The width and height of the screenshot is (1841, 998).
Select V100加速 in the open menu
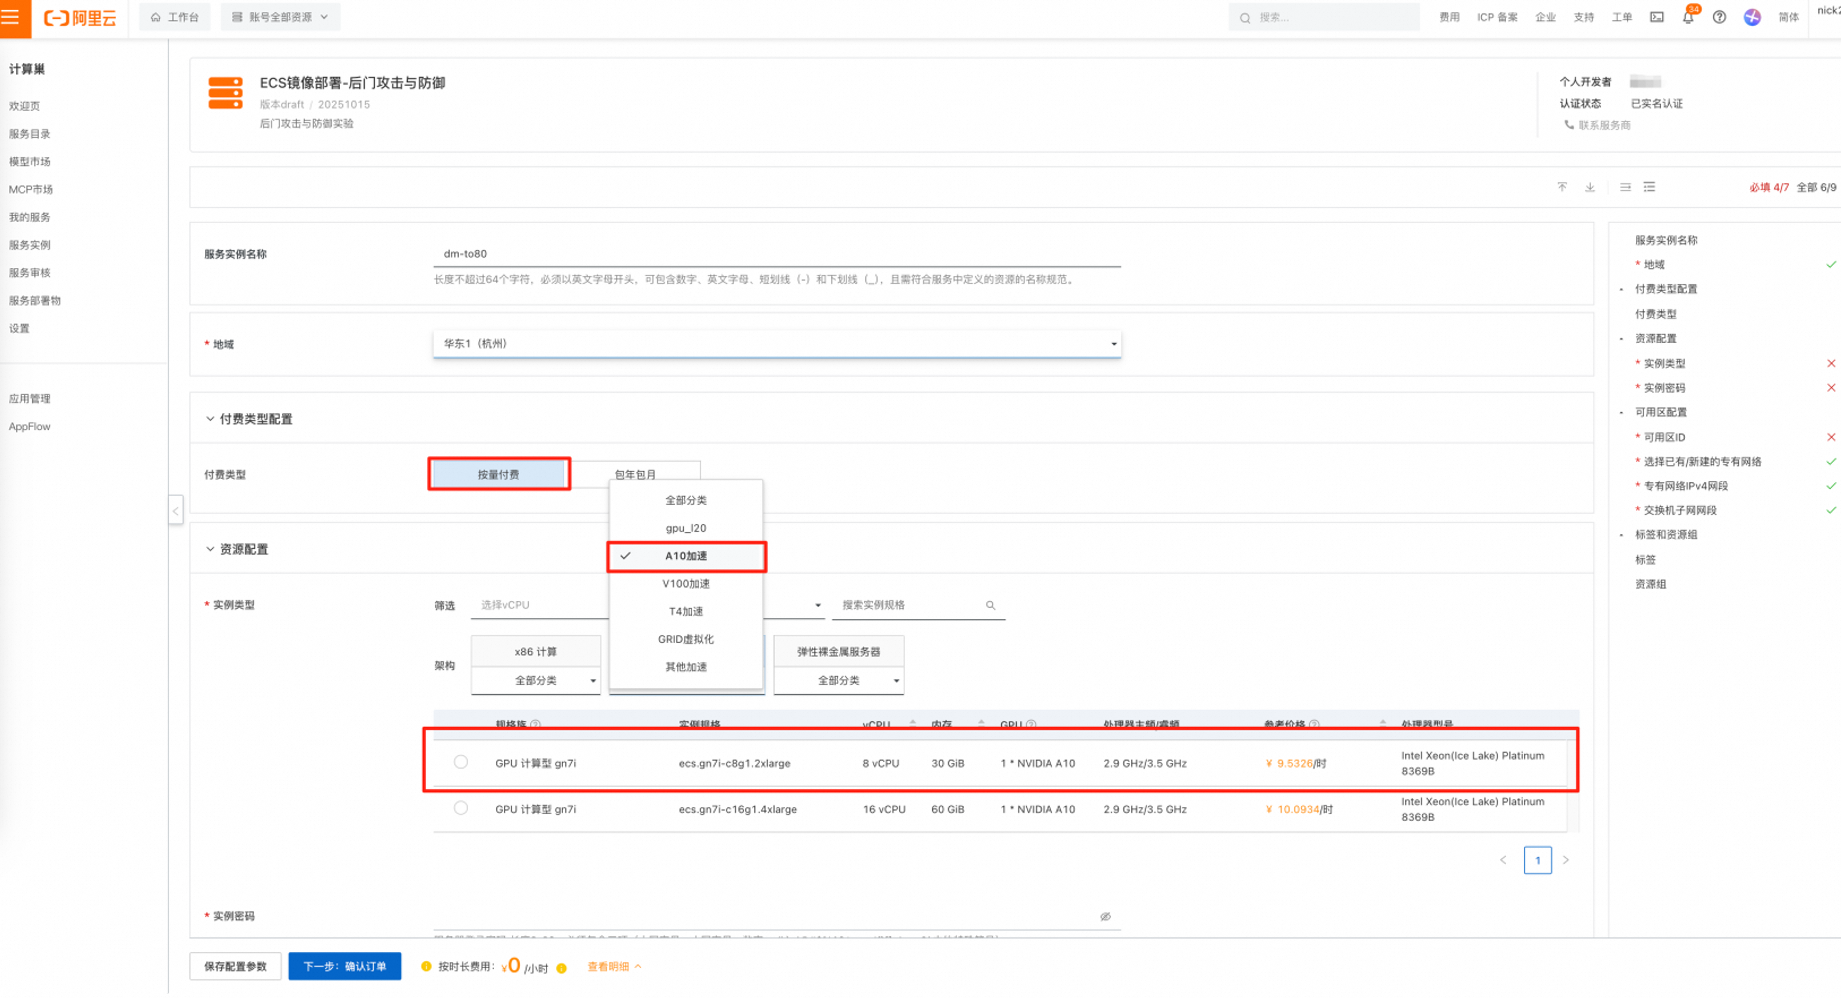(x=686, y=584)
